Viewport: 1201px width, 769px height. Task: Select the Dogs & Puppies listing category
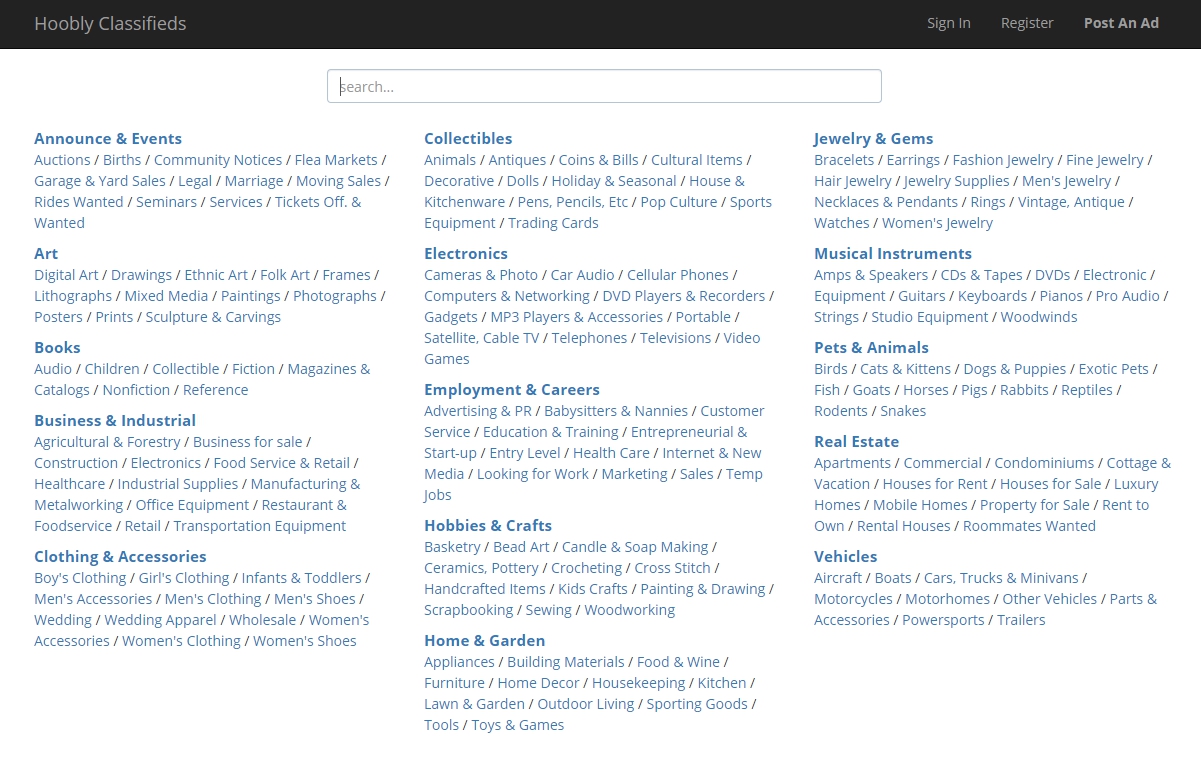(x=1014, y=369)
